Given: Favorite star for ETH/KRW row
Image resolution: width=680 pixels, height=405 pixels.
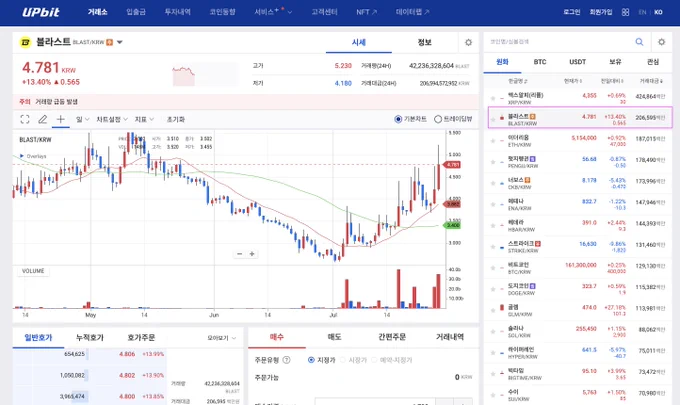Looking at the screenshot, I should point(493,141).
